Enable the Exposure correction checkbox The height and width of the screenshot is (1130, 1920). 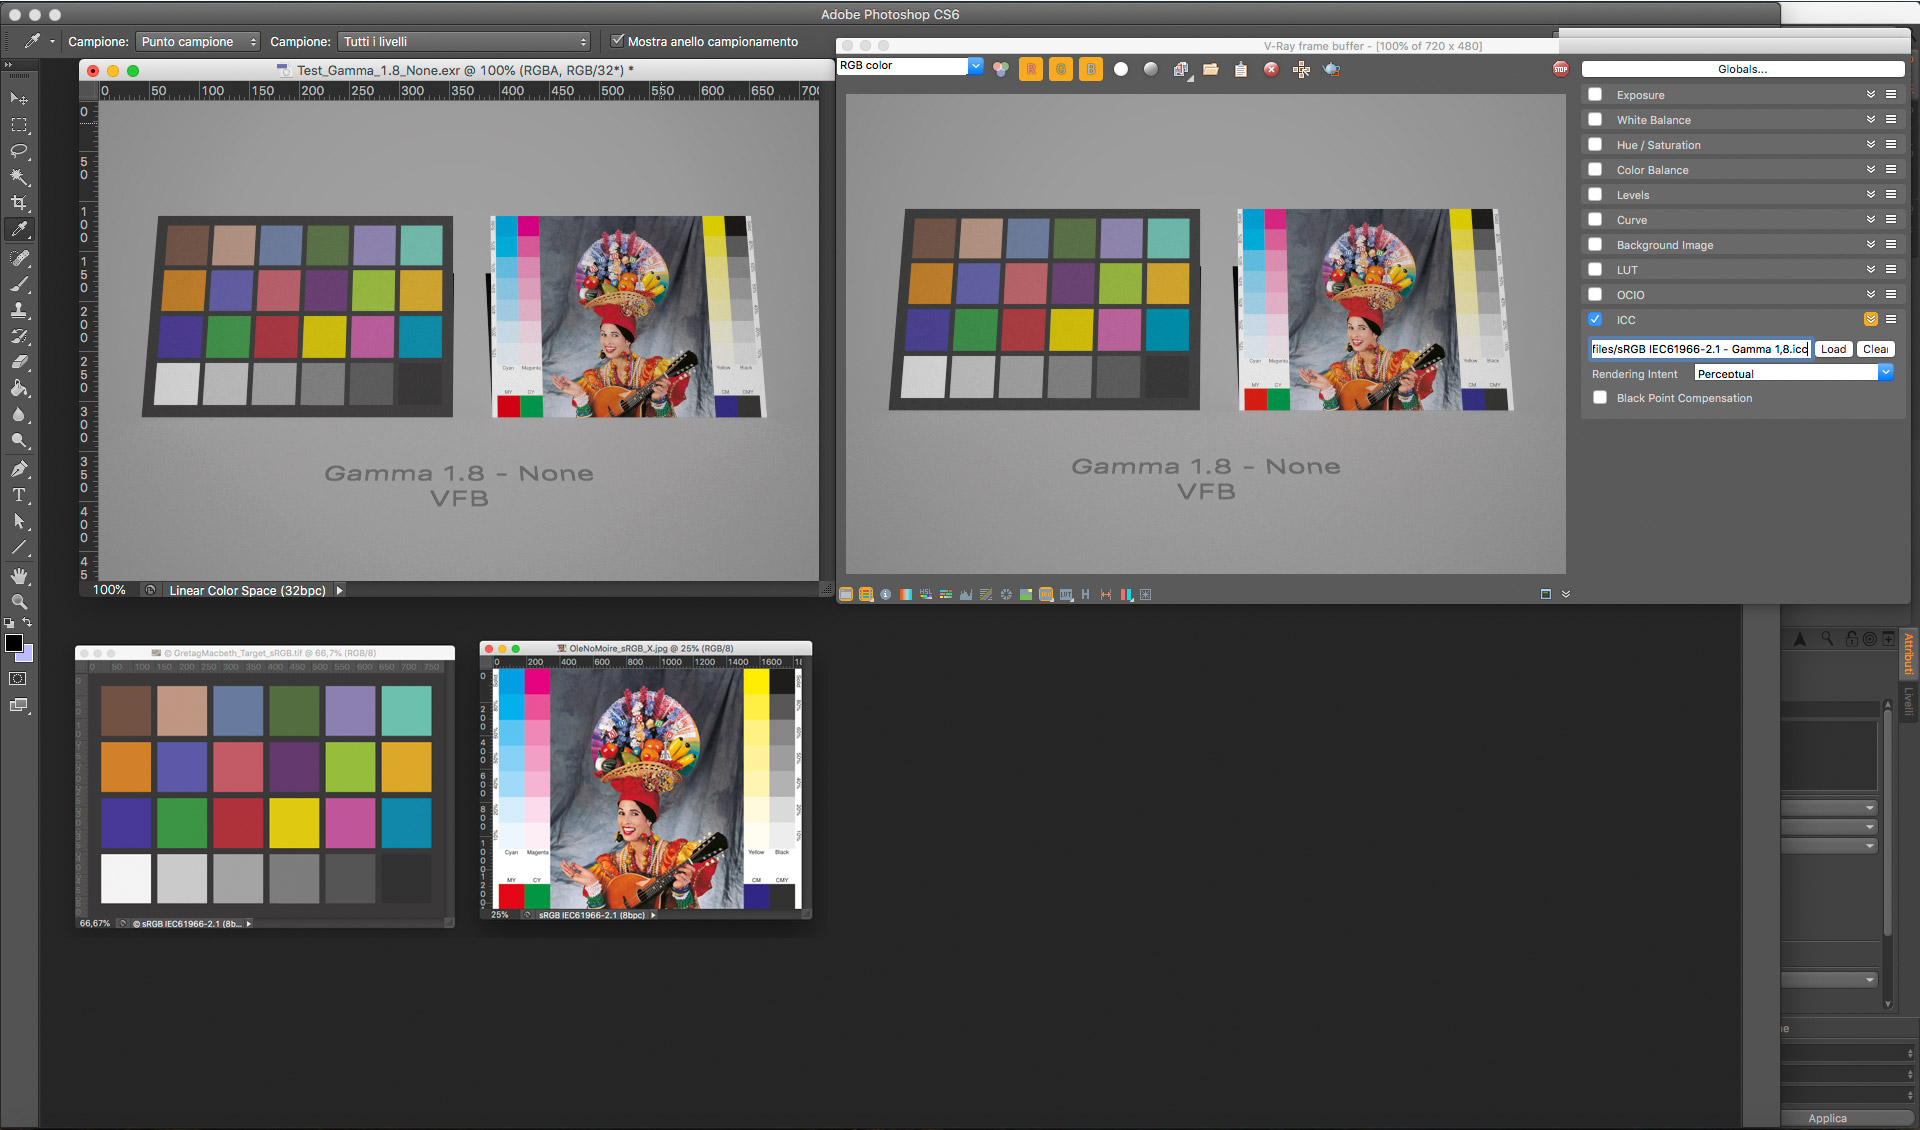point(1595,94)
